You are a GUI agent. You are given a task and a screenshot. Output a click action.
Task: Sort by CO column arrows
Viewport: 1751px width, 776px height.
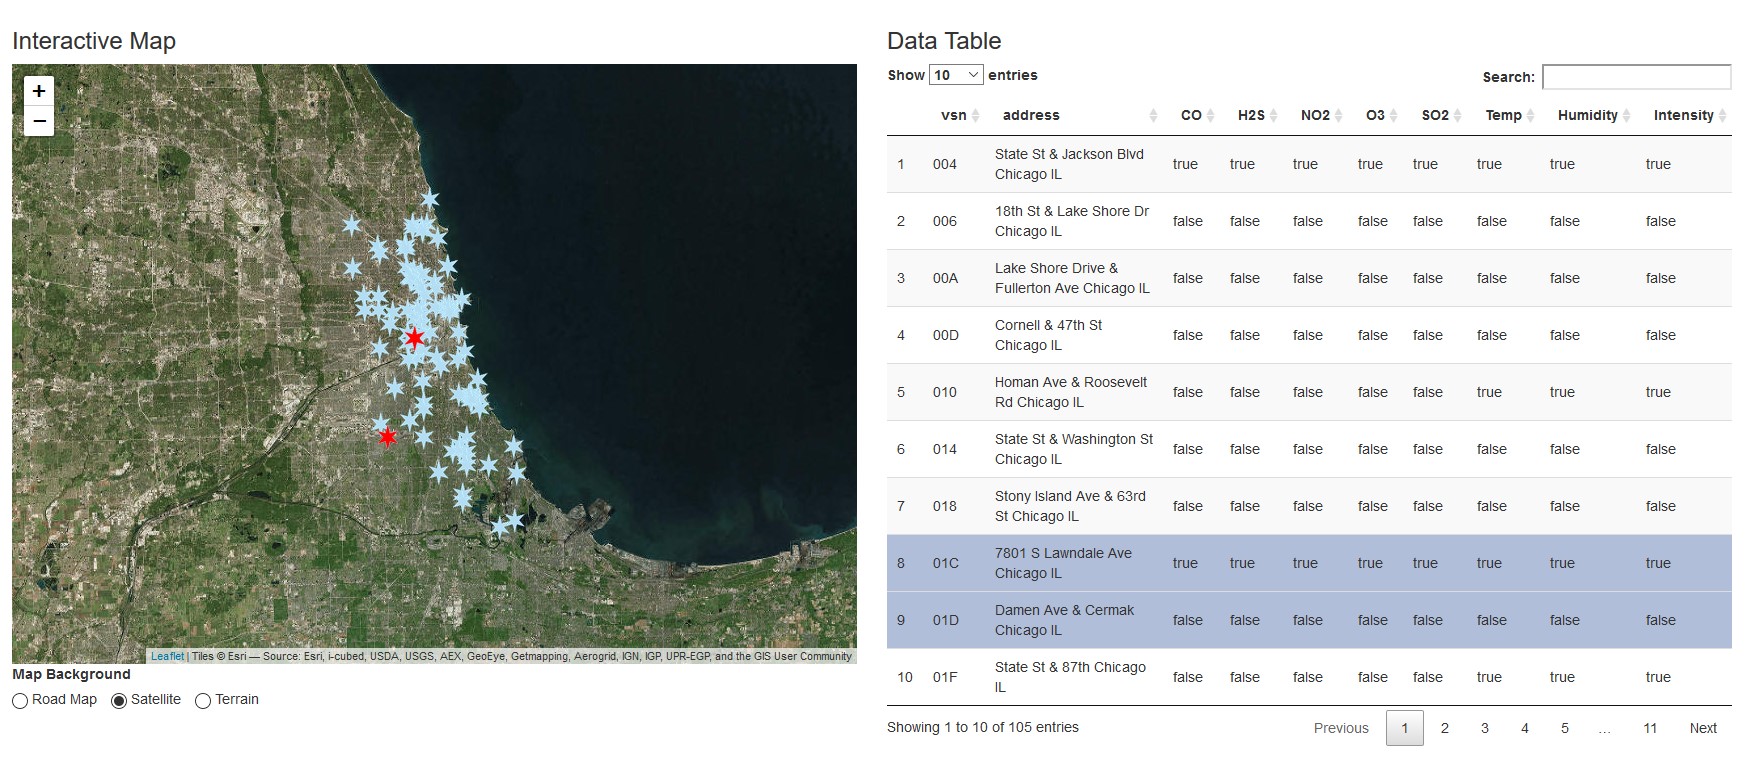[x=1210, y=116]
